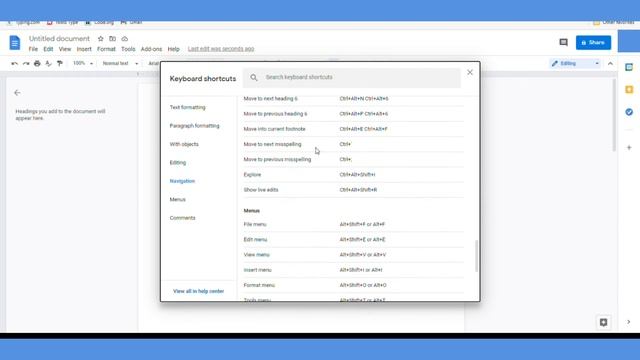Screen dimensions: 640x360
Task: Click the Search keyboard shortcuts field
Action: click(x=352, y=77)
